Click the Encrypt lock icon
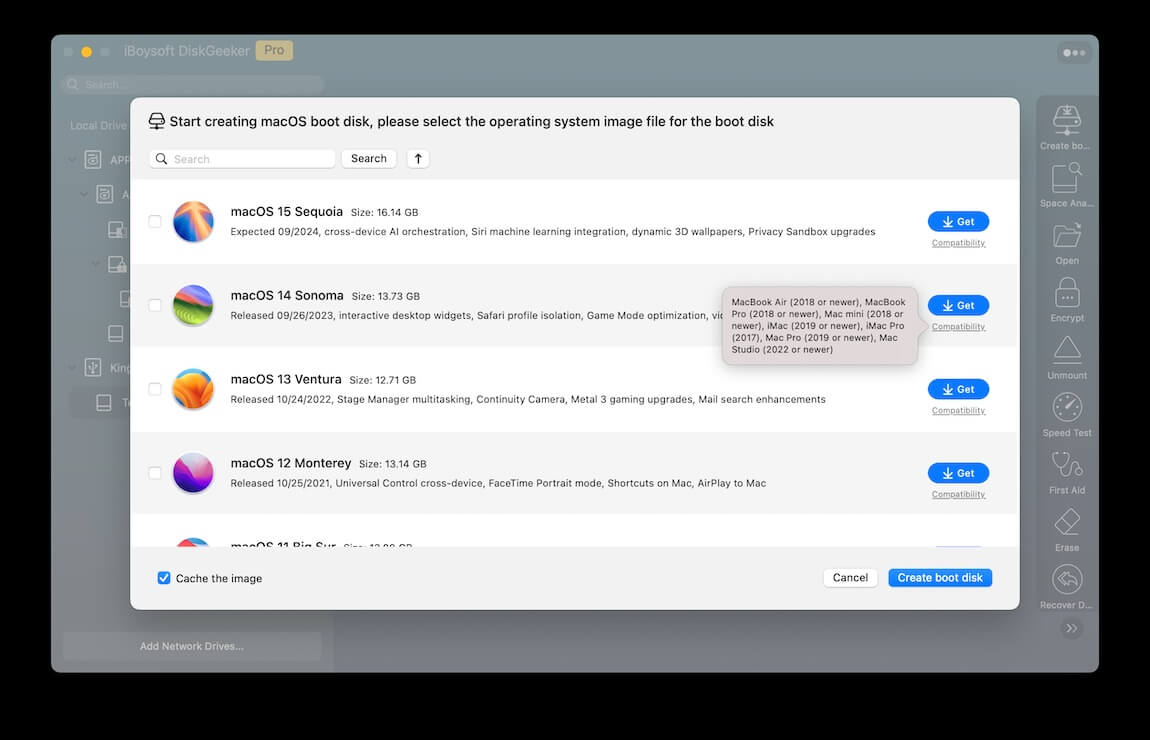Screen dimensions: 1150x740 [x=1067, y=294]
